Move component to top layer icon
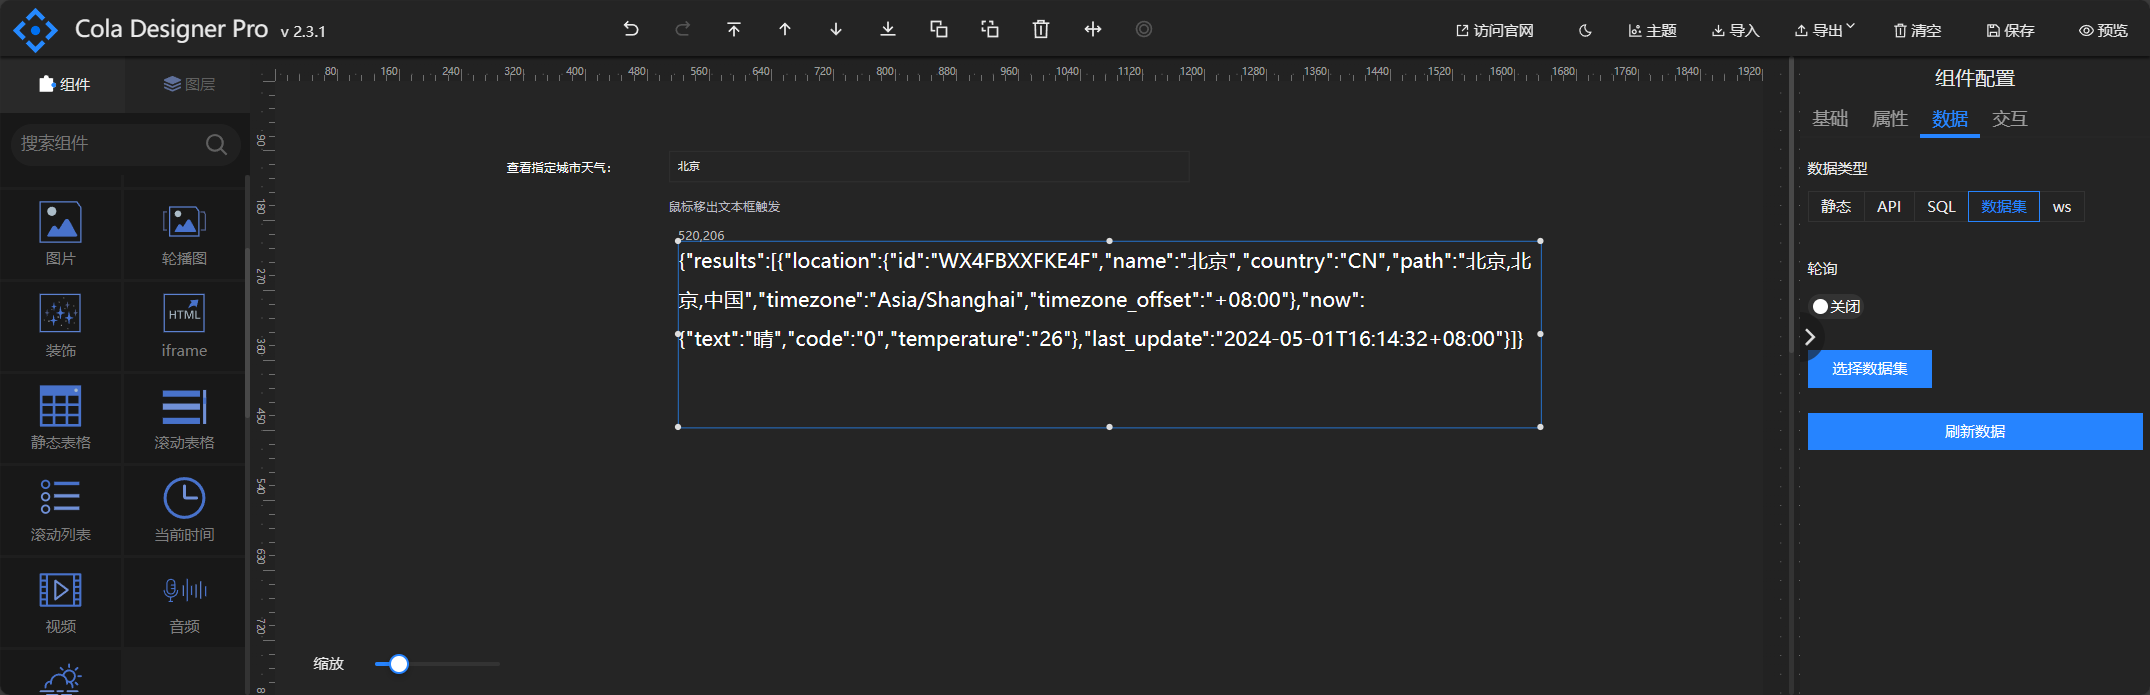Viewport: 2150px width, 695px height. [x=734, y=29]
